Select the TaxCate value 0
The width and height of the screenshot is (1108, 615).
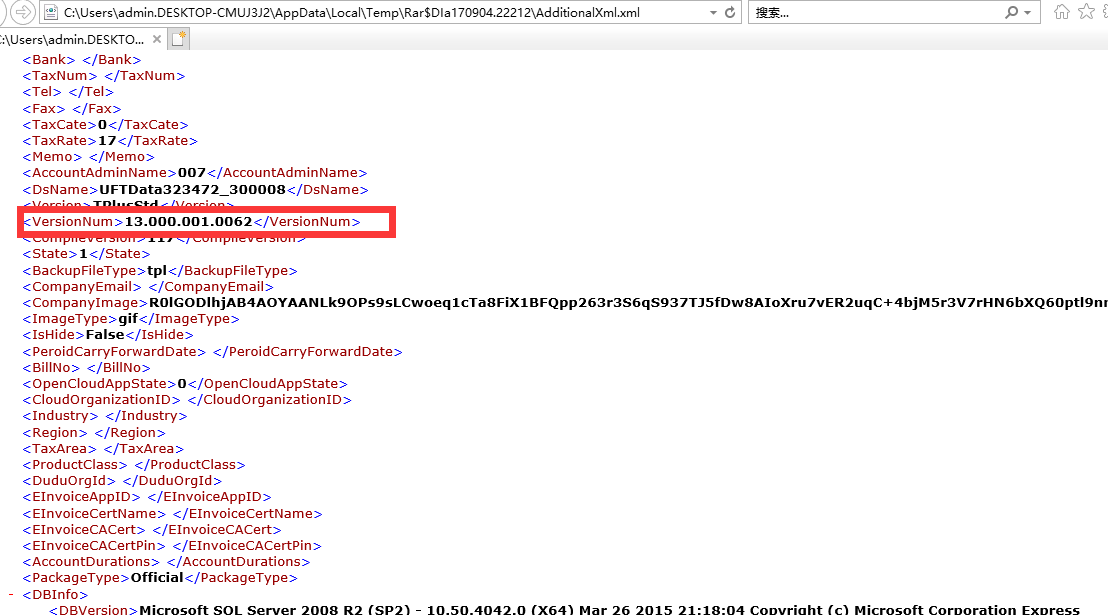click(102, 124)
